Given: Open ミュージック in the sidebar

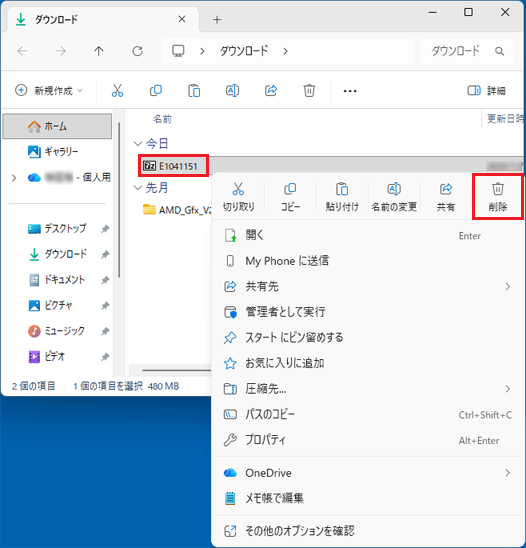Looking at the screenshot, I should coord(57,331).
